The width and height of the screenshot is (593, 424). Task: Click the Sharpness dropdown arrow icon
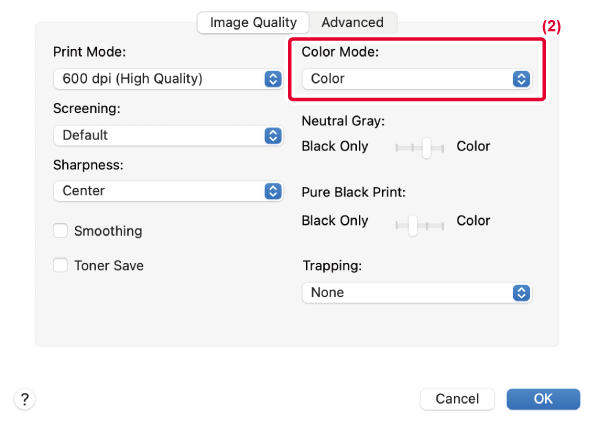click(273, 191)
